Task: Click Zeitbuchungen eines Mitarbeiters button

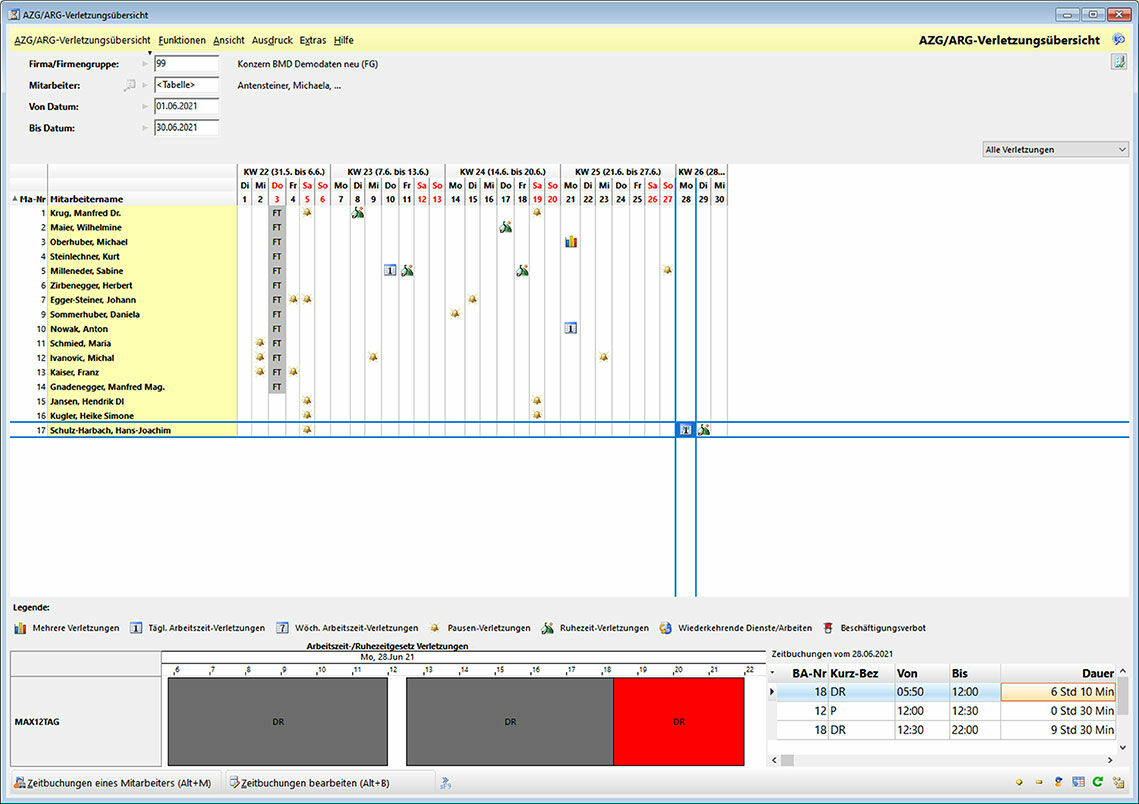Action: [112, 782]
